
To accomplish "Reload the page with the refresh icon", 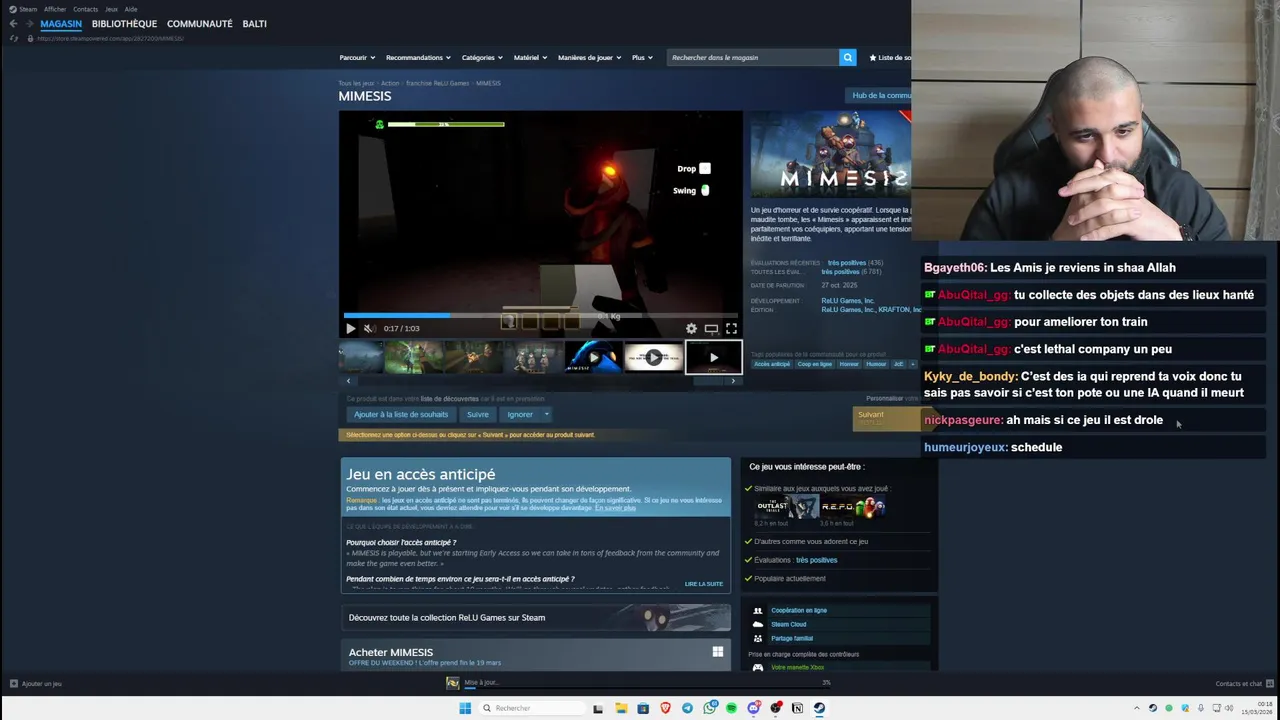I will pos(13,38).
